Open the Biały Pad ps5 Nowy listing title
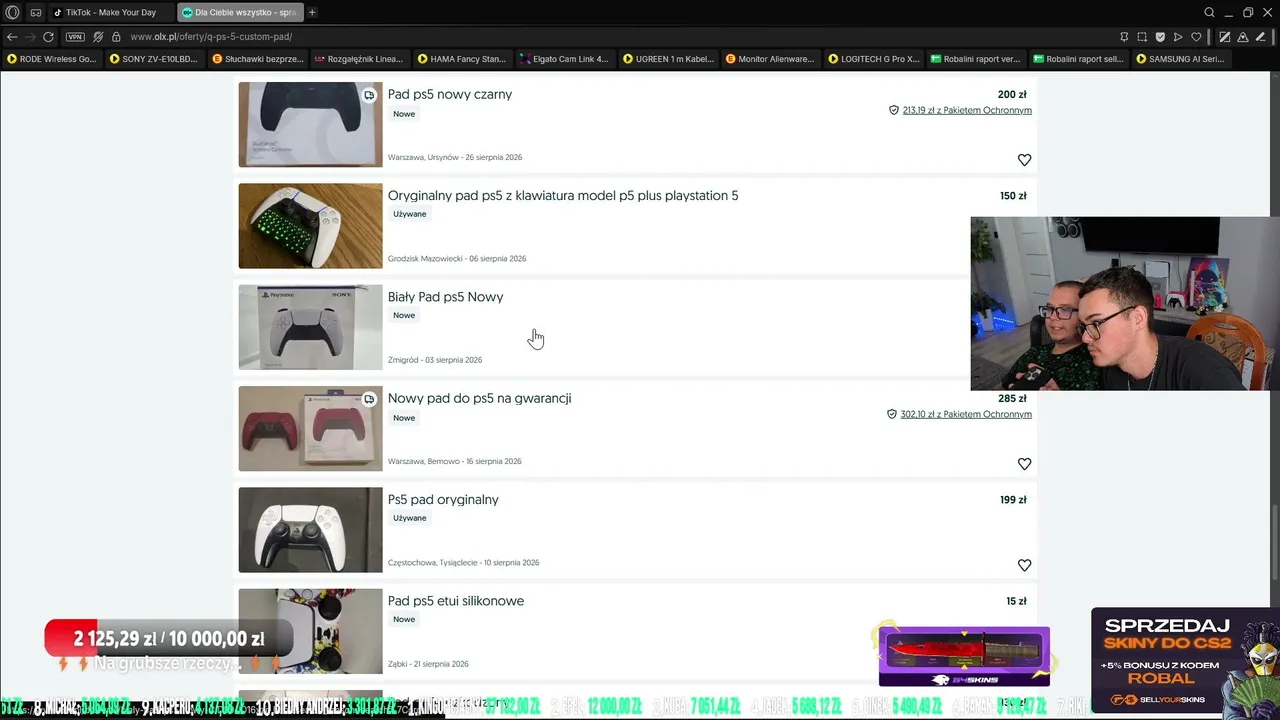 445,297
